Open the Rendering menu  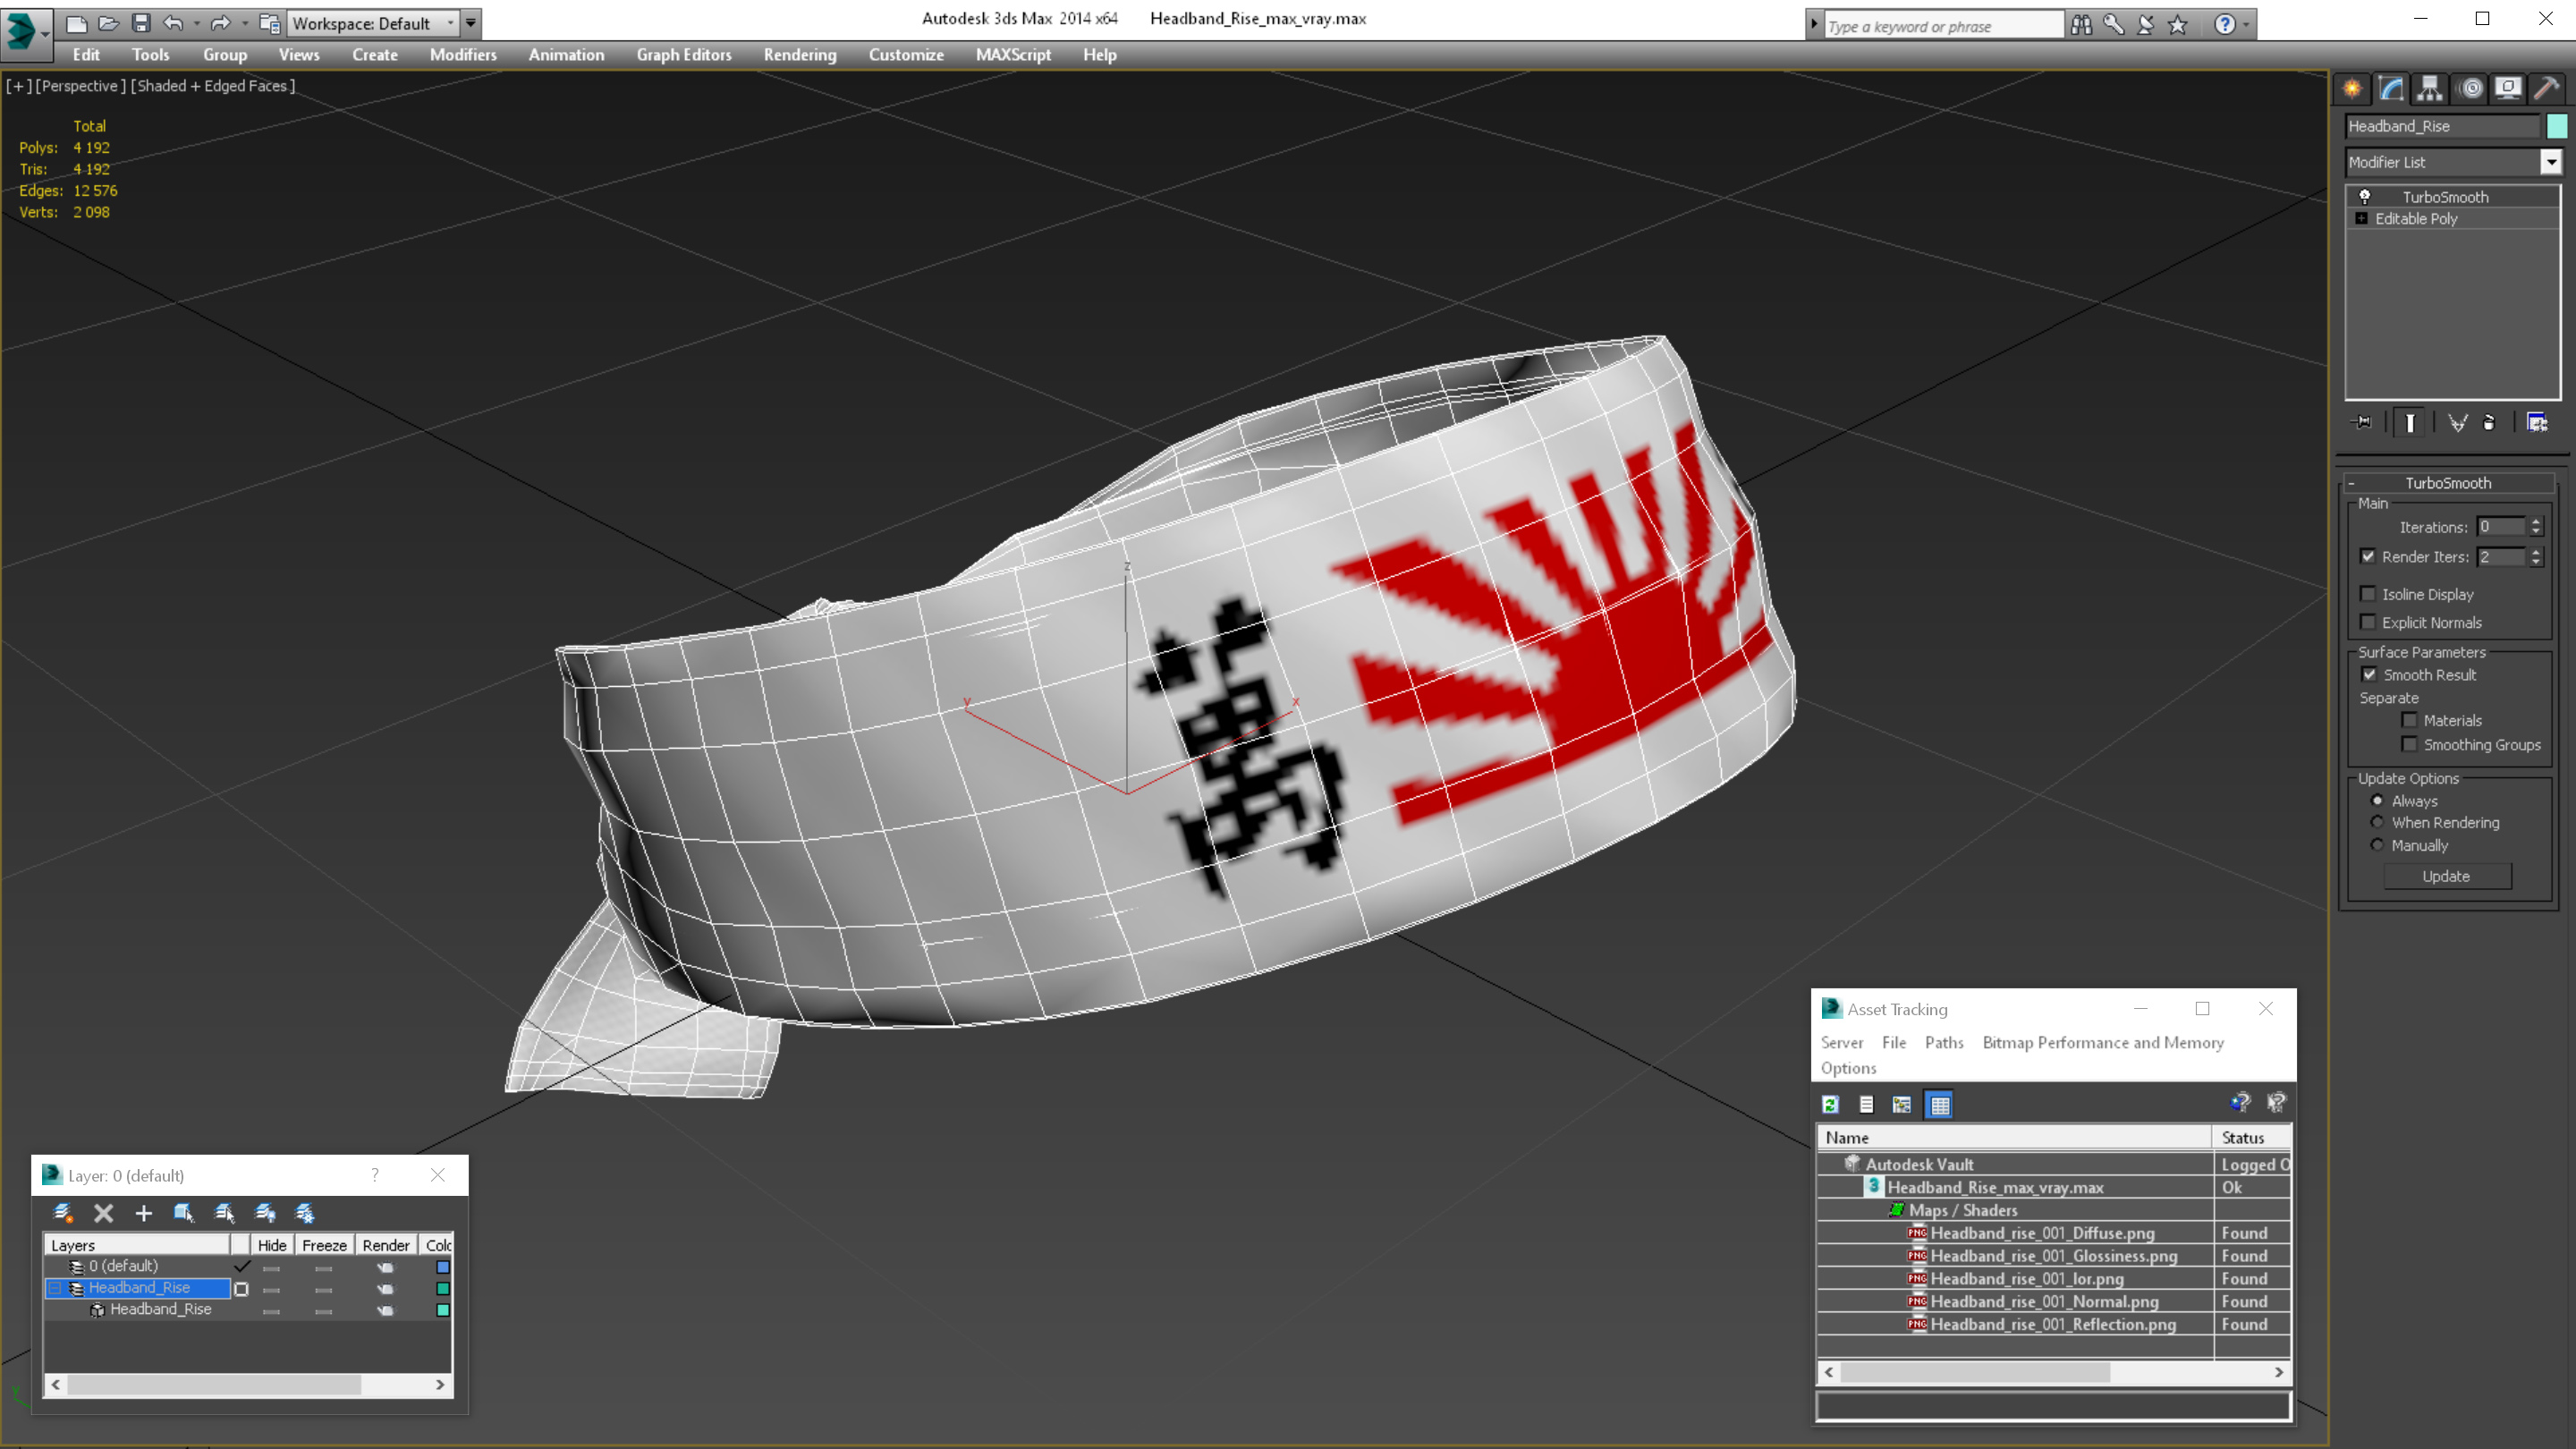click(x=800, y=55)
